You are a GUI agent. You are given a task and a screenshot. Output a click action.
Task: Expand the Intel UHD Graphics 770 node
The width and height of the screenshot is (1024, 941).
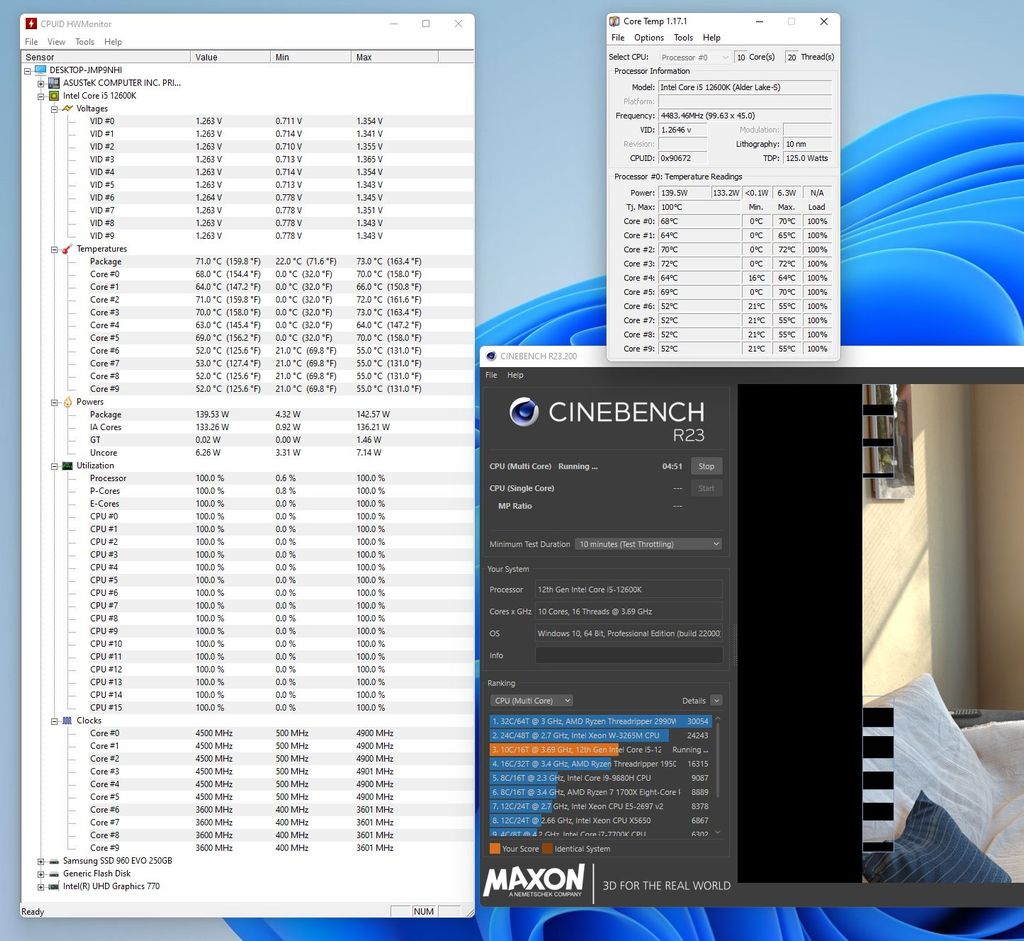(x=40, y=887)
